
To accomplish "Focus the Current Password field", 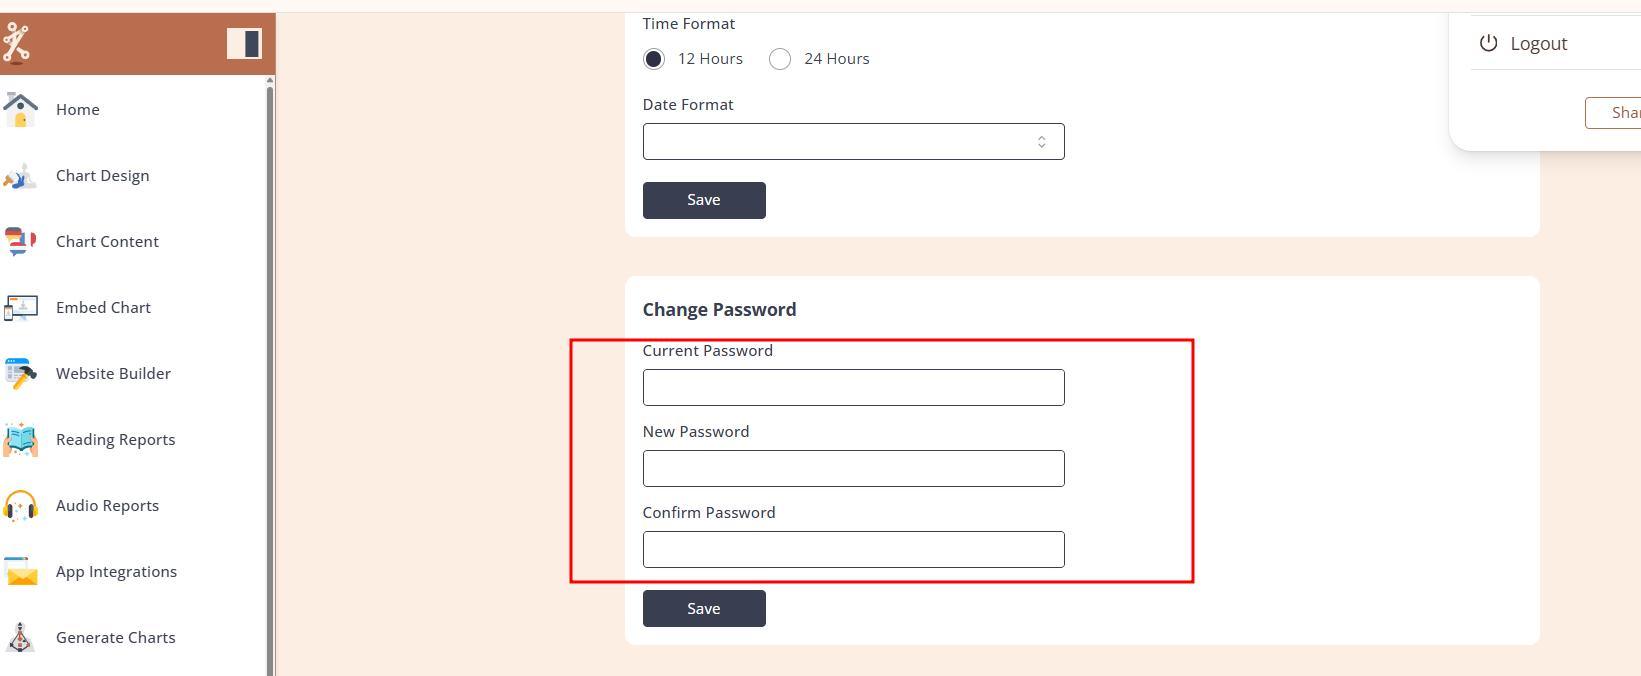I will 853,388.
